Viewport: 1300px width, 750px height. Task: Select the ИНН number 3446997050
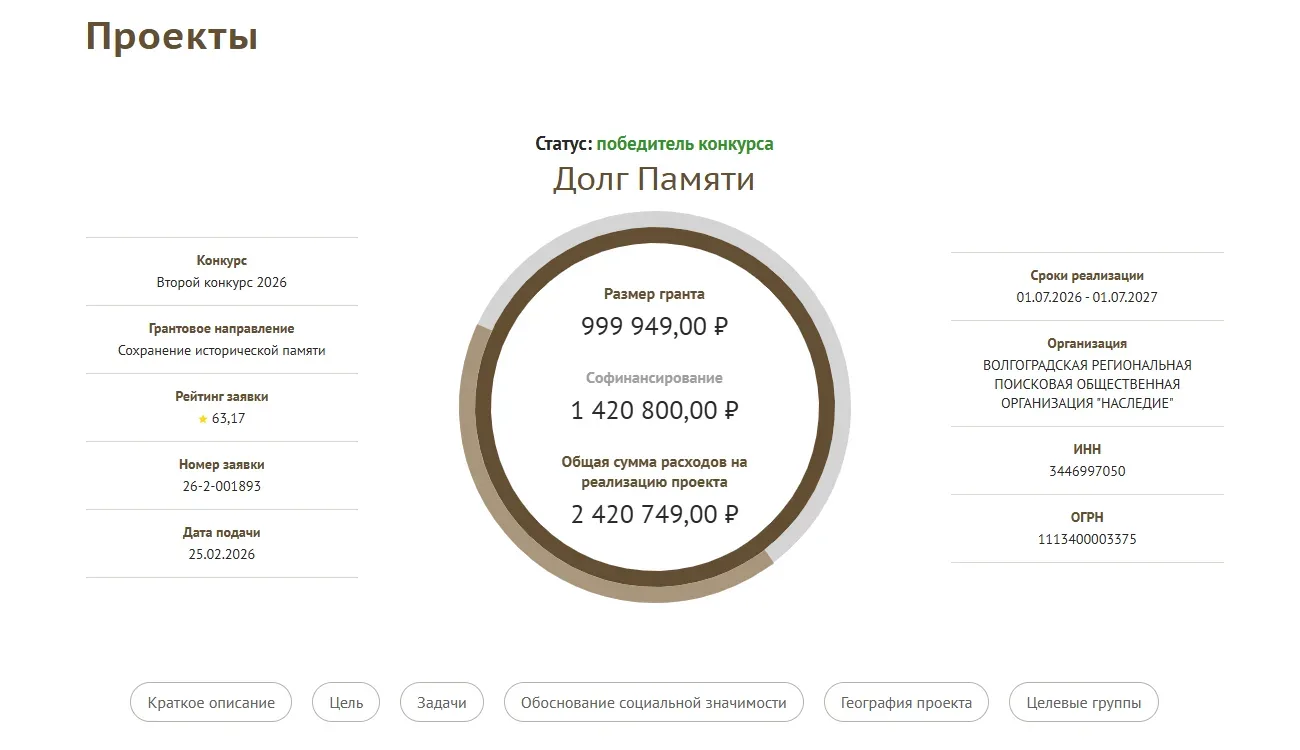pyautogui.click(x=1087, y=472)
